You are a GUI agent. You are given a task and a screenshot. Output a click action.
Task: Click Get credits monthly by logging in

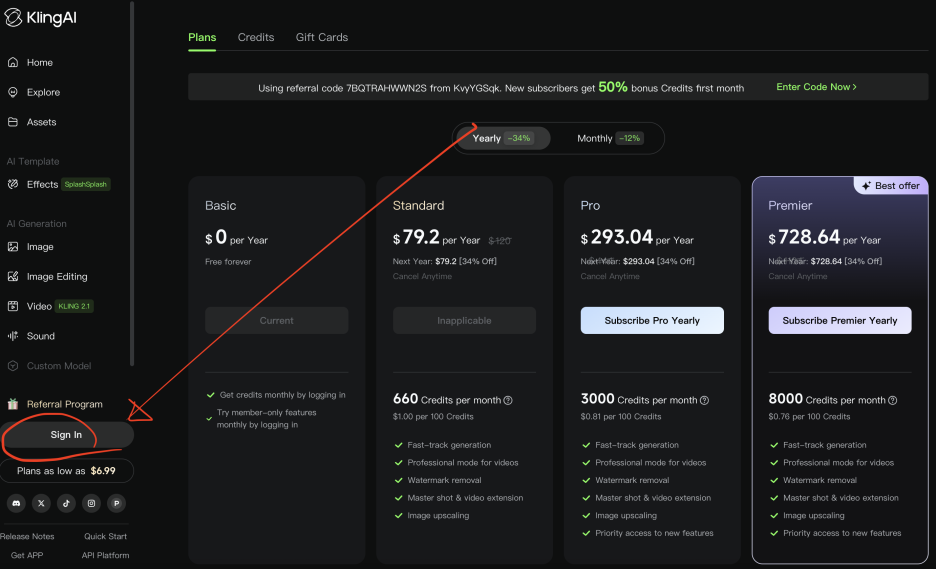282,395
